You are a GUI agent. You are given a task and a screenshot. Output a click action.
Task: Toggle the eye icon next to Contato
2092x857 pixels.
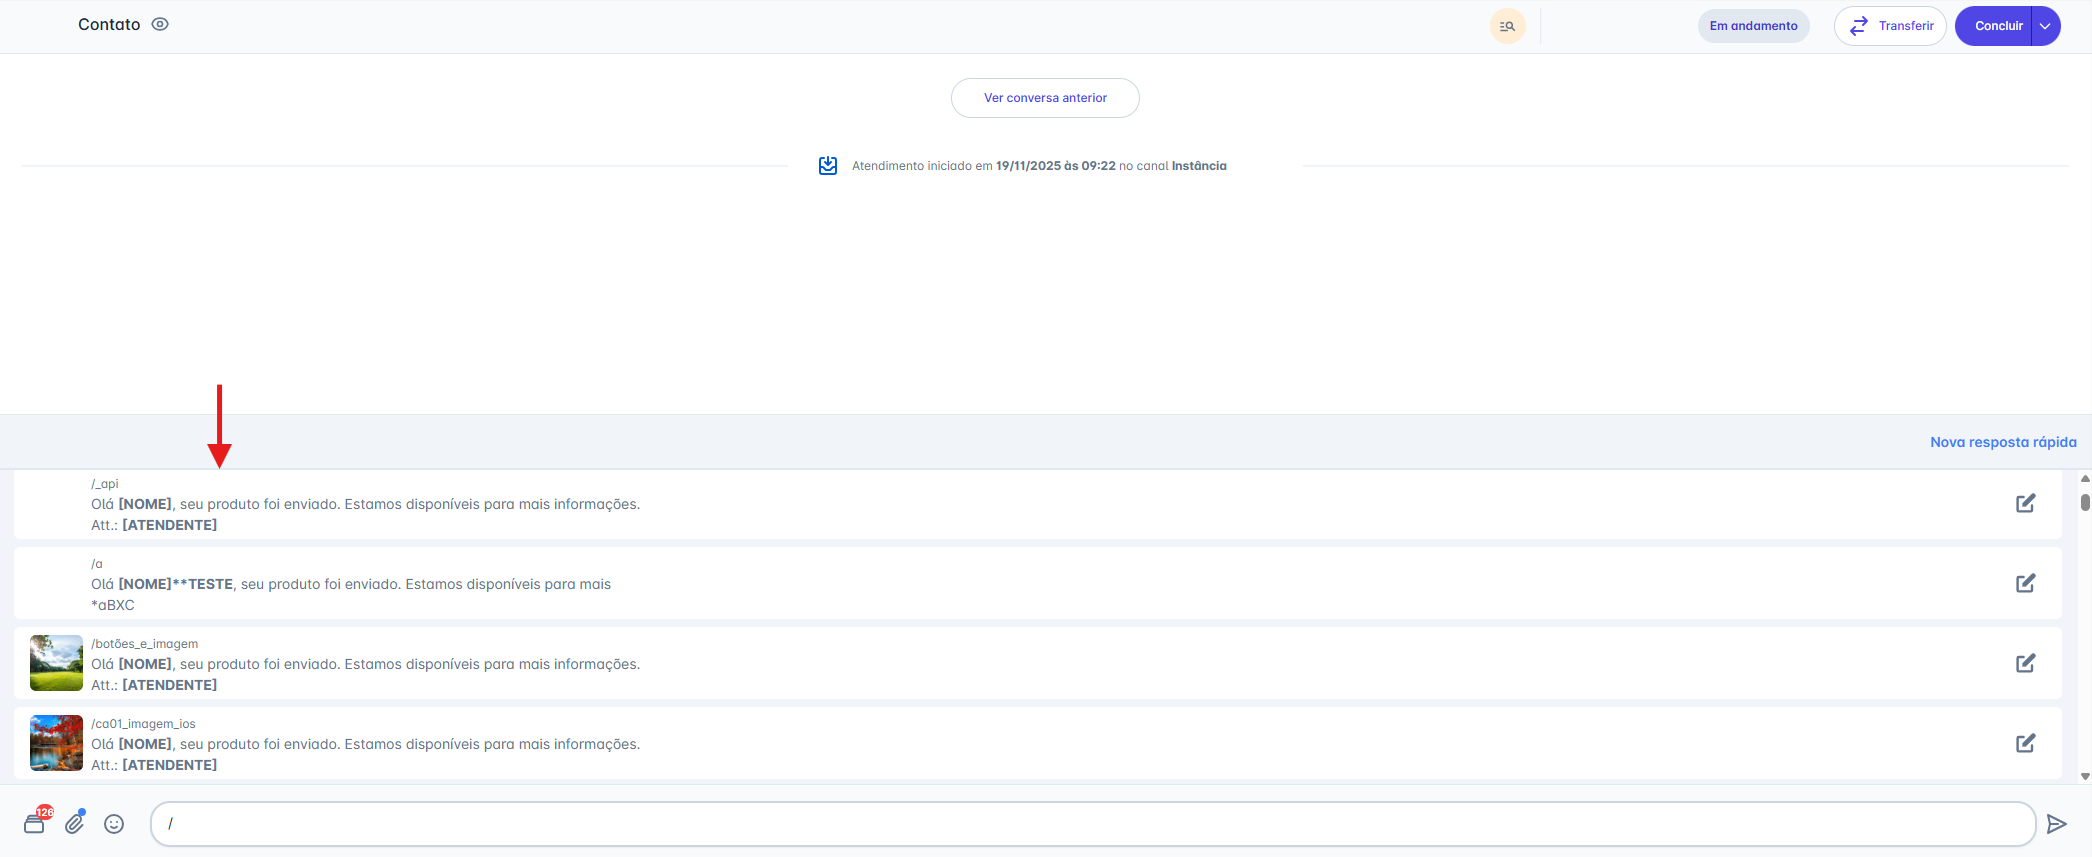tap(160, 25)
